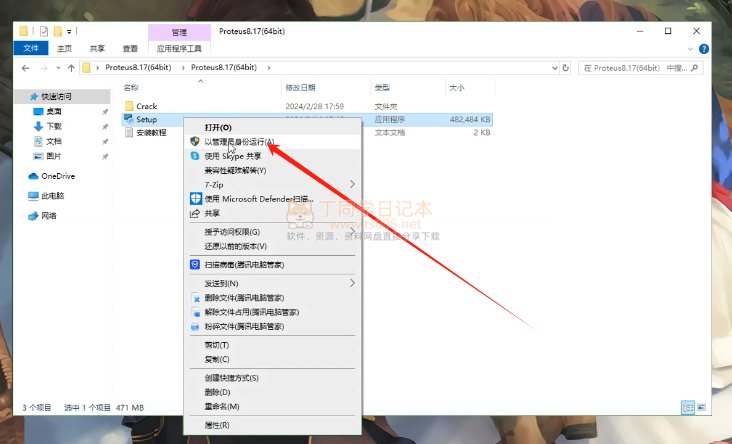The height and width of the screenshot is (444, 732).
Task: Open the File (文件) ribbon tab
Action: coord(31,48)
